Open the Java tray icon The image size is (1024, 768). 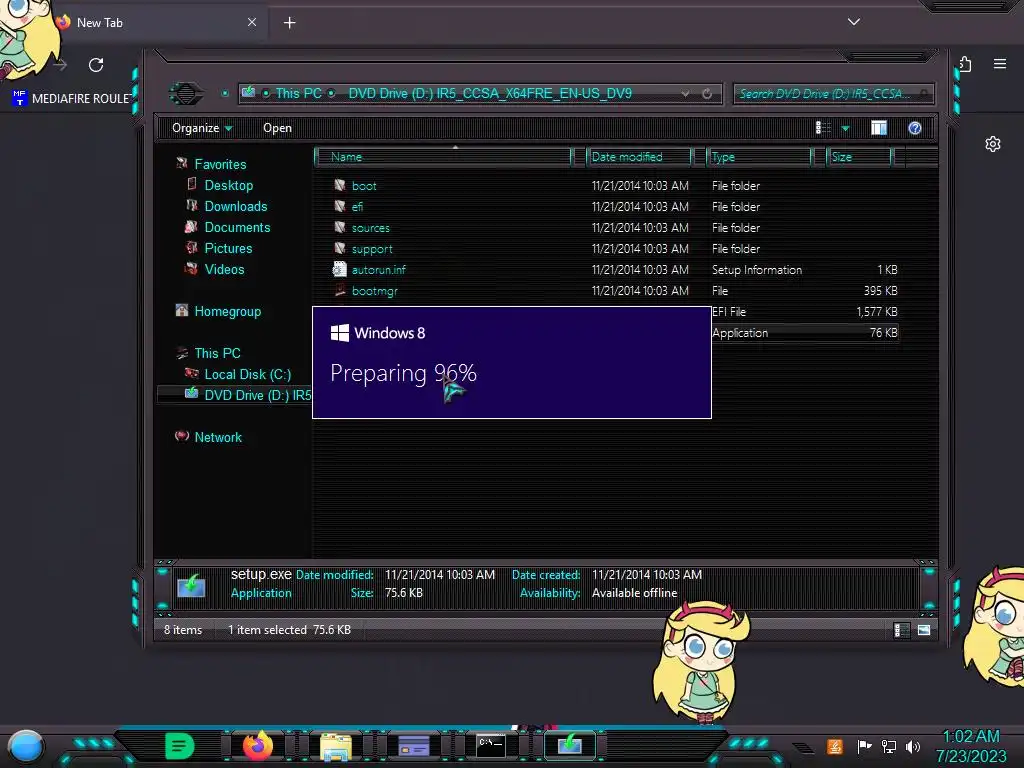[x=835, y=746]
